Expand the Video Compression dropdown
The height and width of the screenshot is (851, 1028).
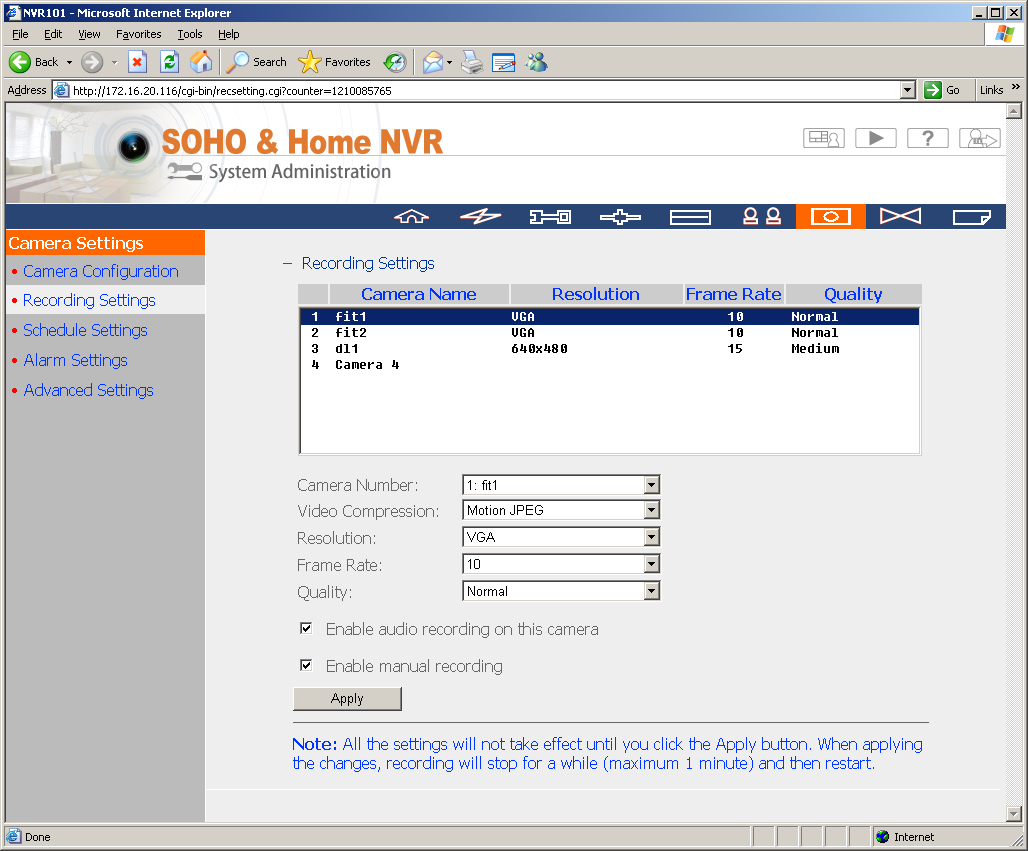(x=651, y=510)
